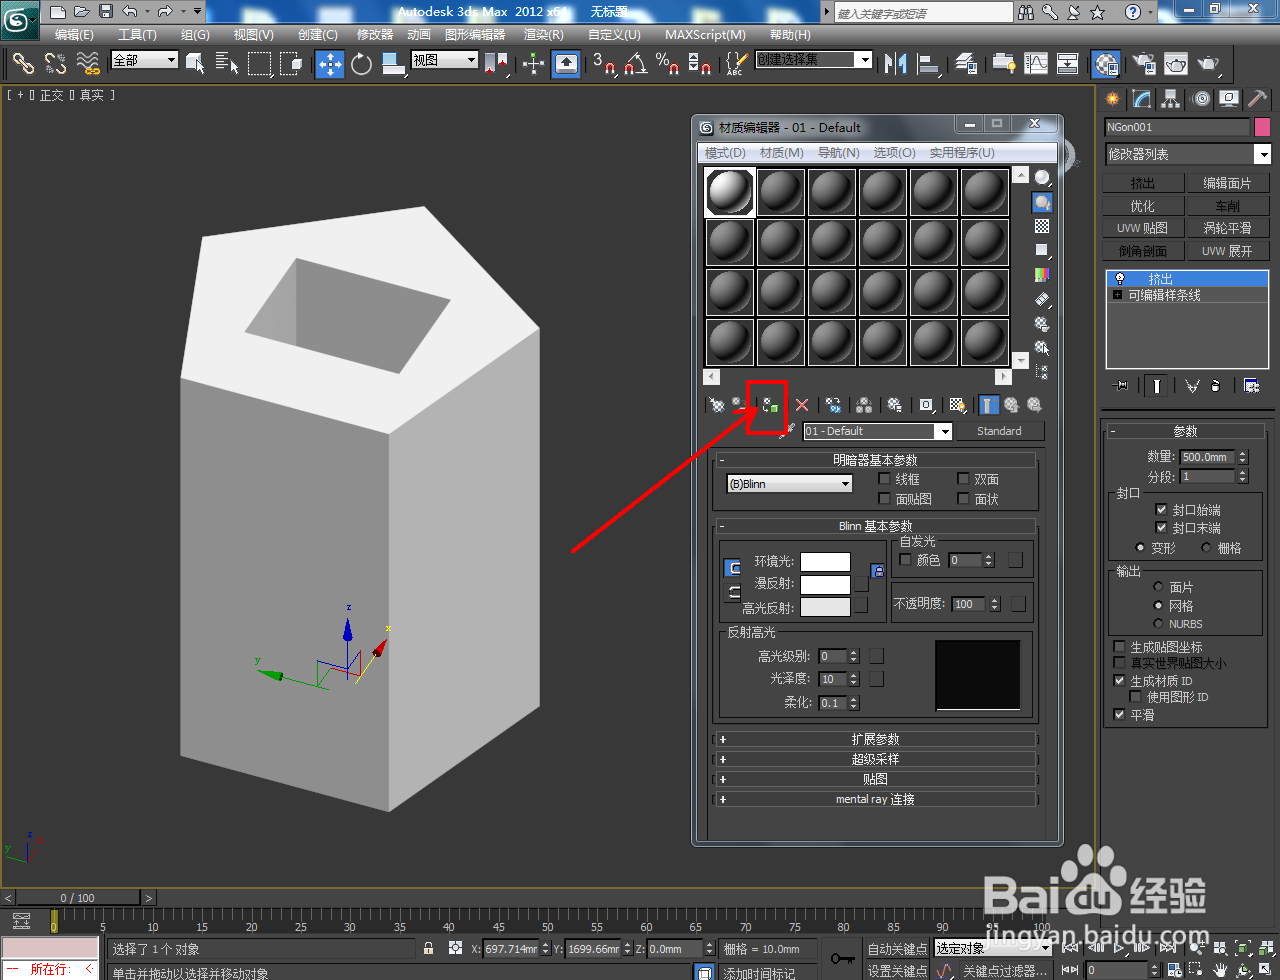Image resolution: width=1280 pixels, height=980 pixels.
Task: Check 生成贴图坐标 option
Action: tap(1119, 647)
